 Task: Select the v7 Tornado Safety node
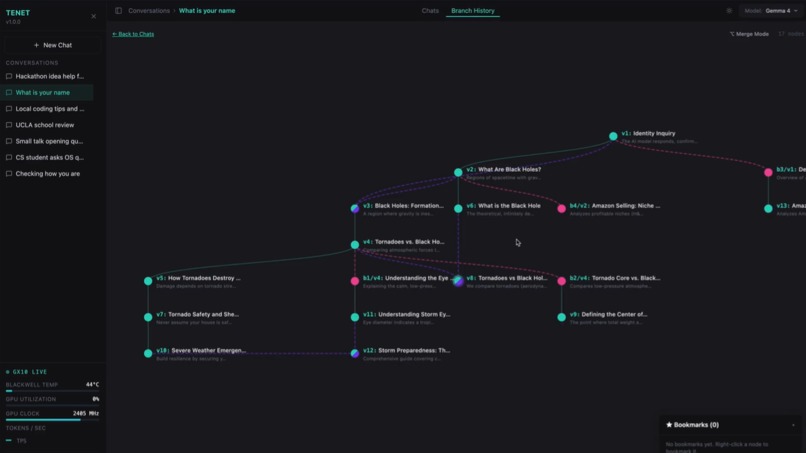(x=148, y=317)
